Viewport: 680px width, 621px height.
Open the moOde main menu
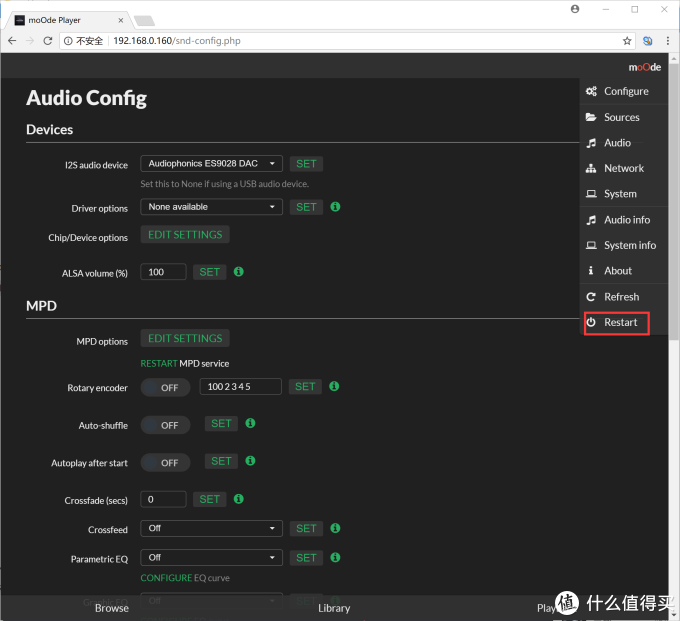pos(644,67)
